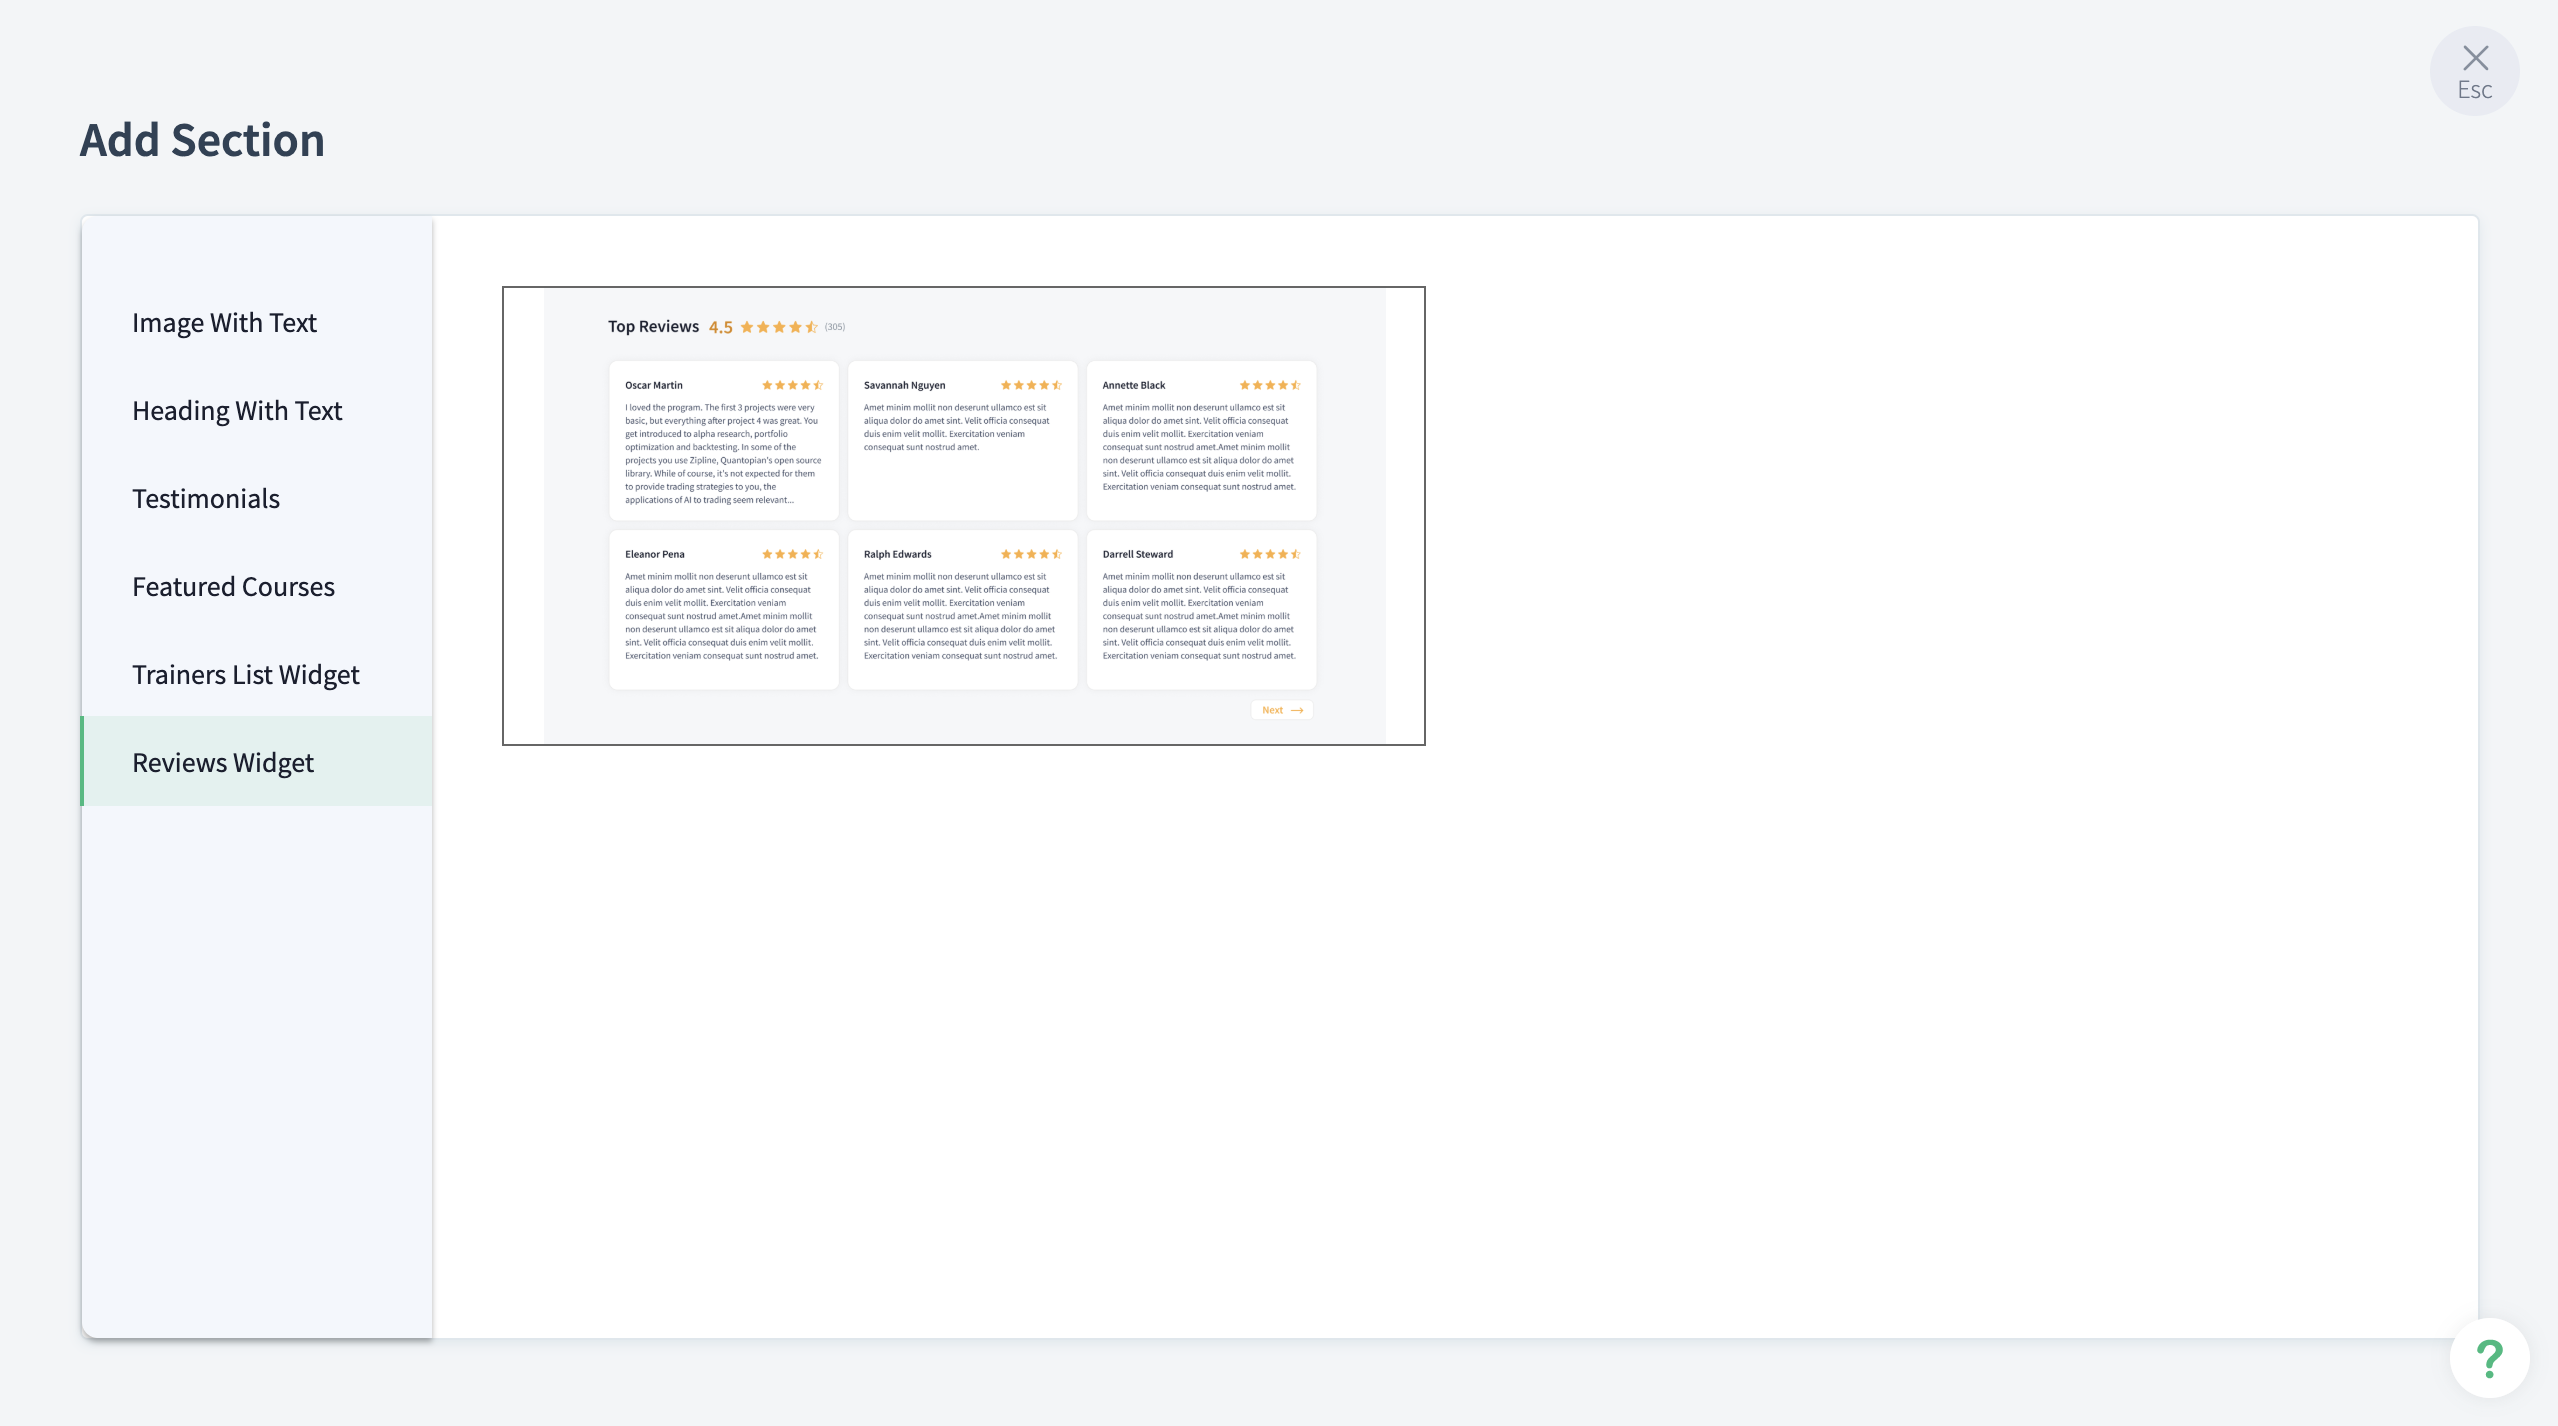The height and width of the screenshot is (1426, 2558).
Task: Select Image With Text section
Action: coord(224,323)
